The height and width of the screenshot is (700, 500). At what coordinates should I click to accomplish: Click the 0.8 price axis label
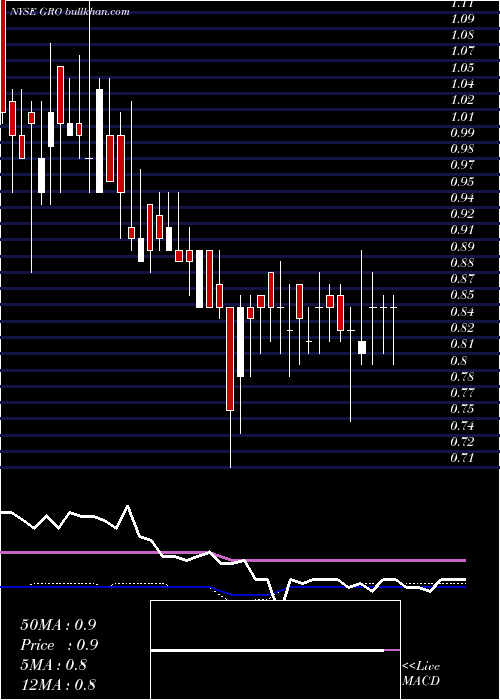460,361
